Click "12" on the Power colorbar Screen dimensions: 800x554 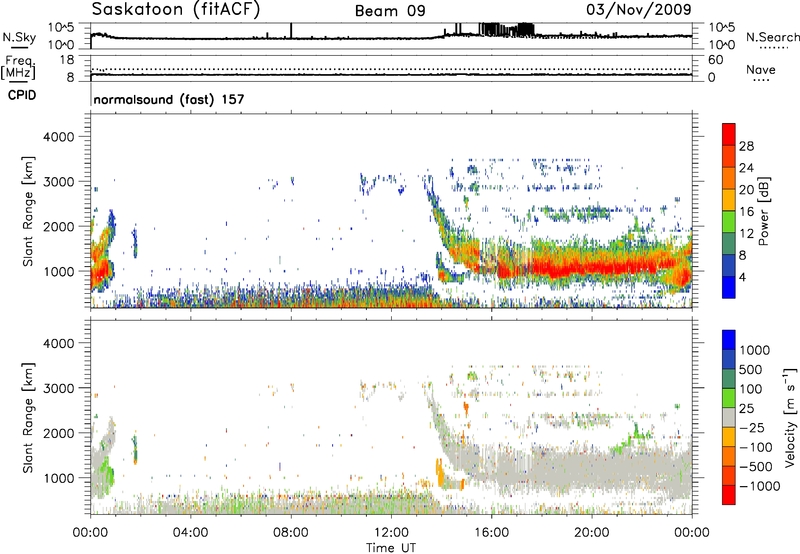[746, 233]
